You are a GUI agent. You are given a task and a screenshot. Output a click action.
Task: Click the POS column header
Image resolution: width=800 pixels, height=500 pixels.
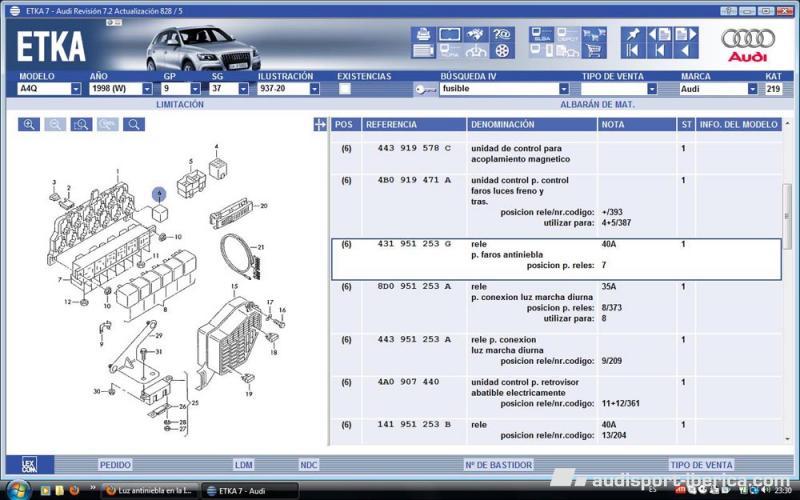click(x=345, y=124)
